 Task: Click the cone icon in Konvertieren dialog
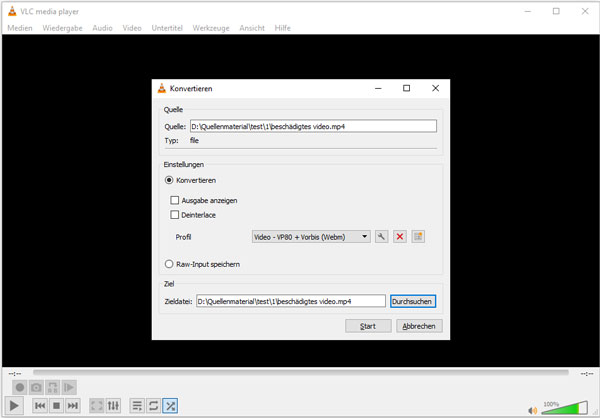(x=162, y=88)
